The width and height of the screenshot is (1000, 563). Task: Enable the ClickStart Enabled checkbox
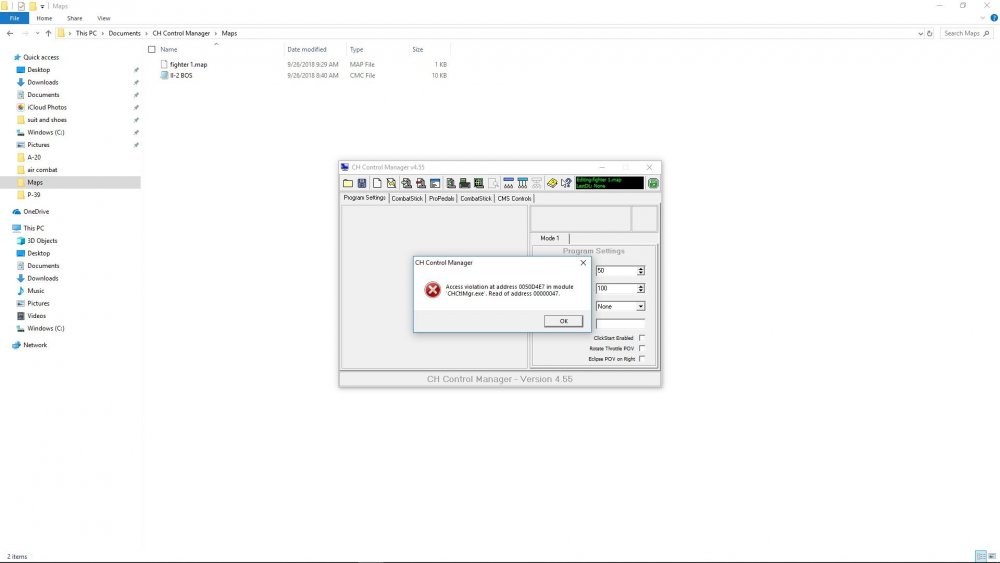tap(642, 338)
